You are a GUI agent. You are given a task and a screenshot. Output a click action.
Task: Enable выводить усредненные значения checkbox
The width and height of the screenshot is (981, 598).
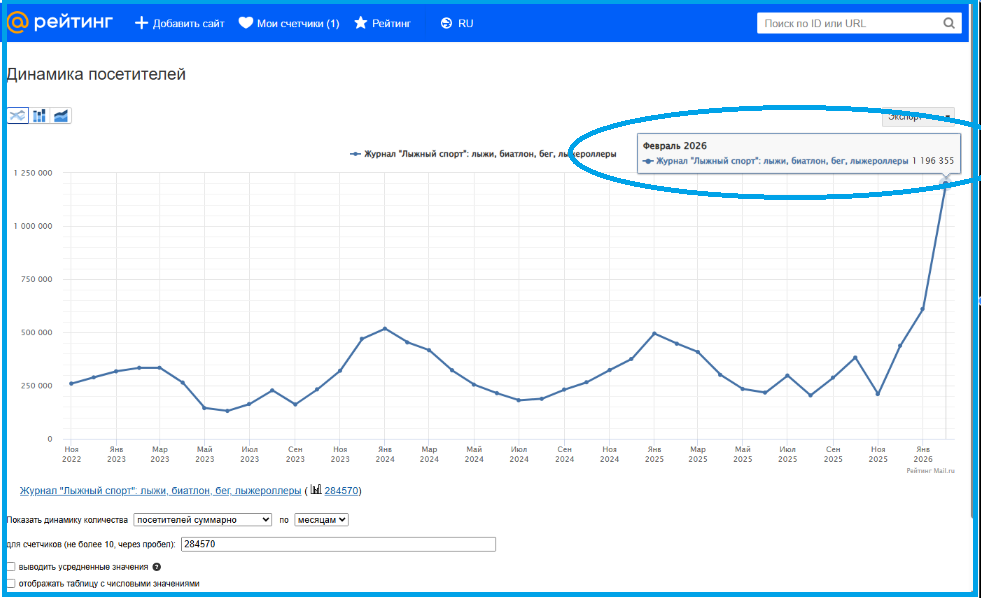pos(11,567)
